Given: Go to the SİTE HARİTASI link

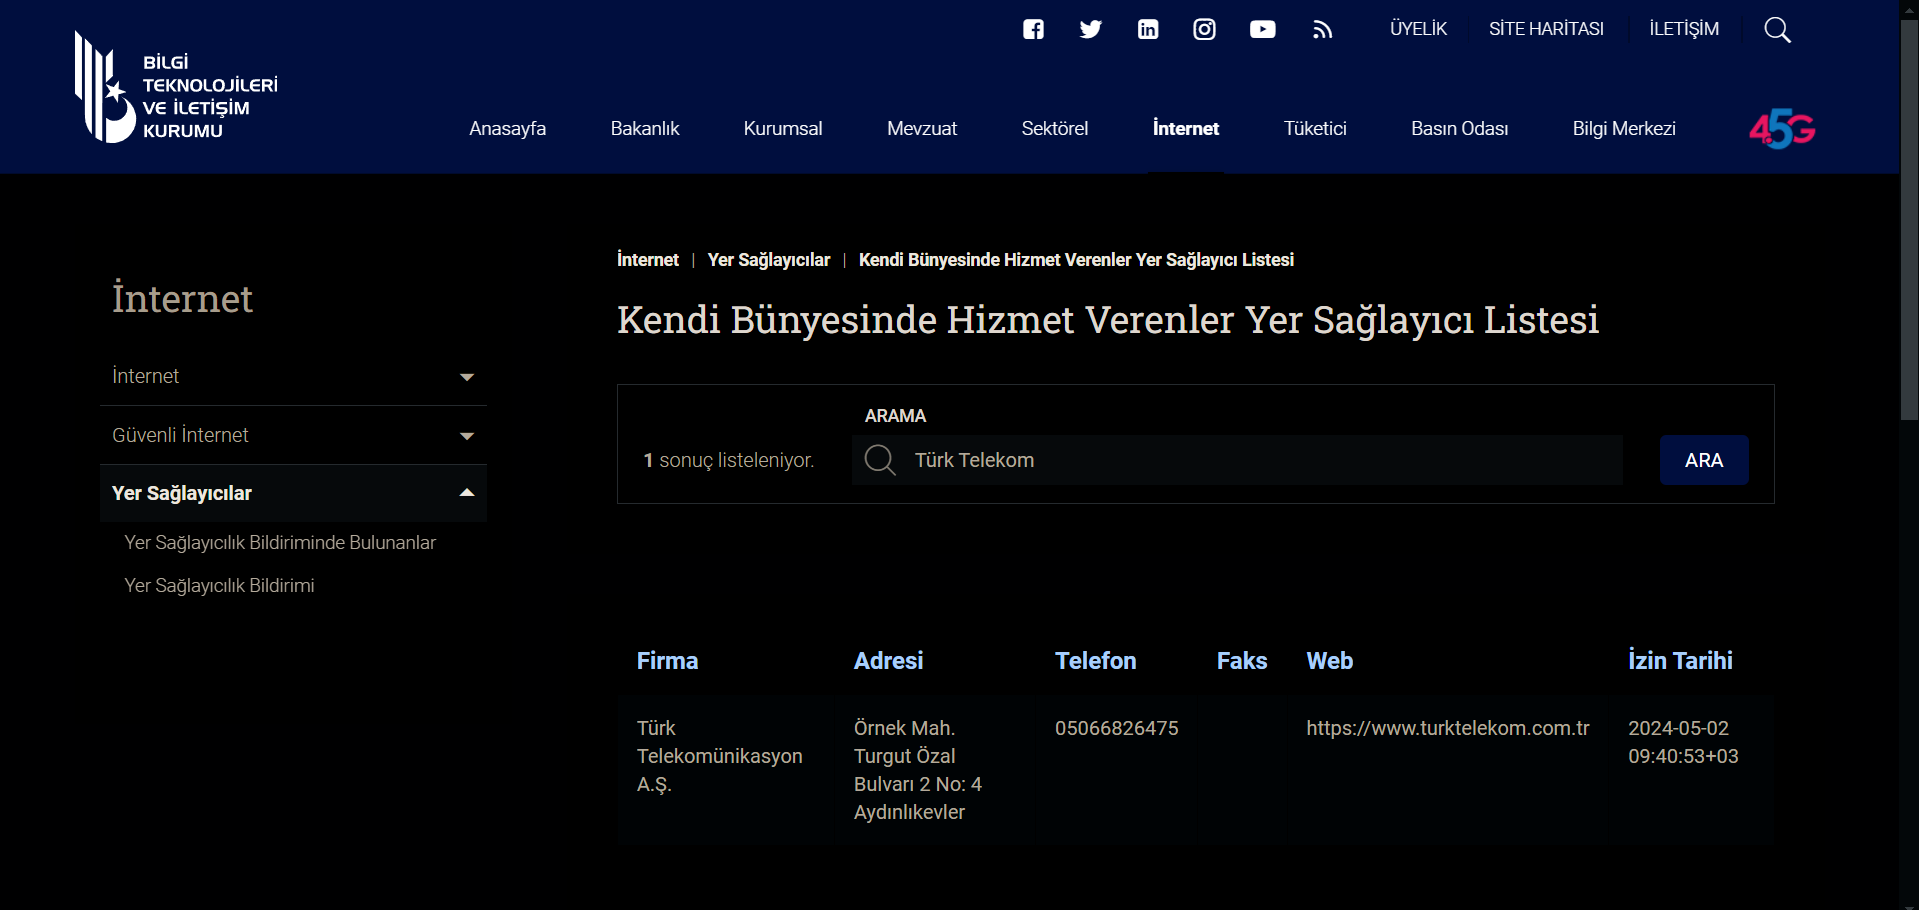Looking at the screenshot, I should [1546, 29].
